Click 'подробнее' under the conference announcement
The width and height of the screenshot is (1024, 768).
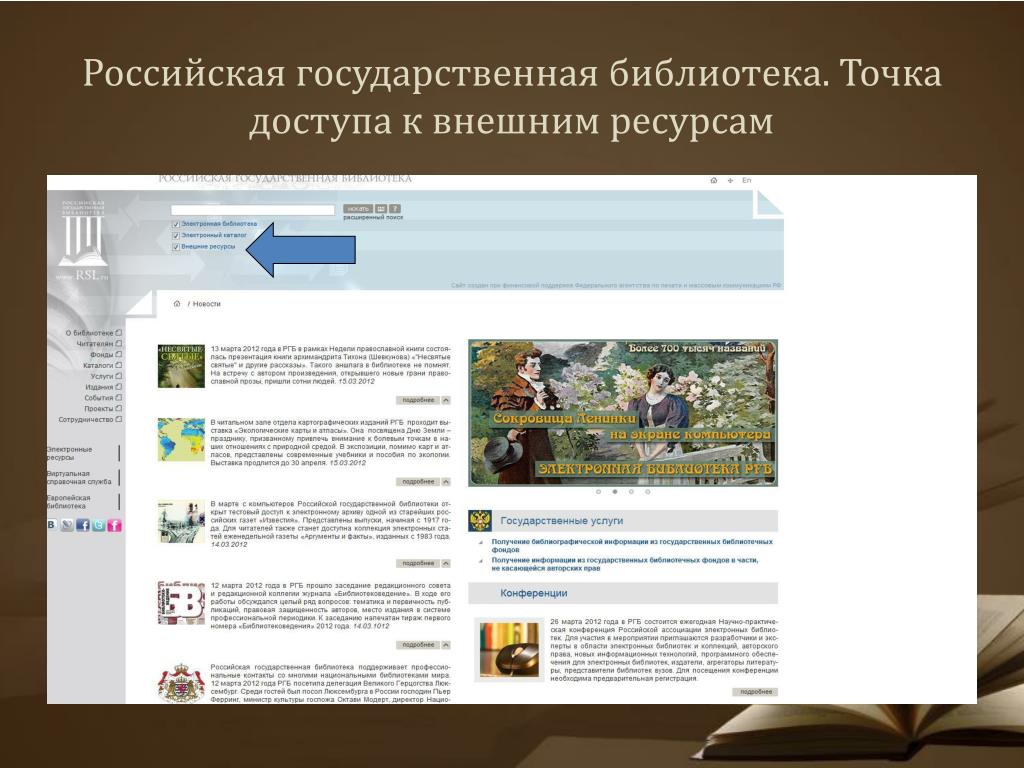(756, 692)
